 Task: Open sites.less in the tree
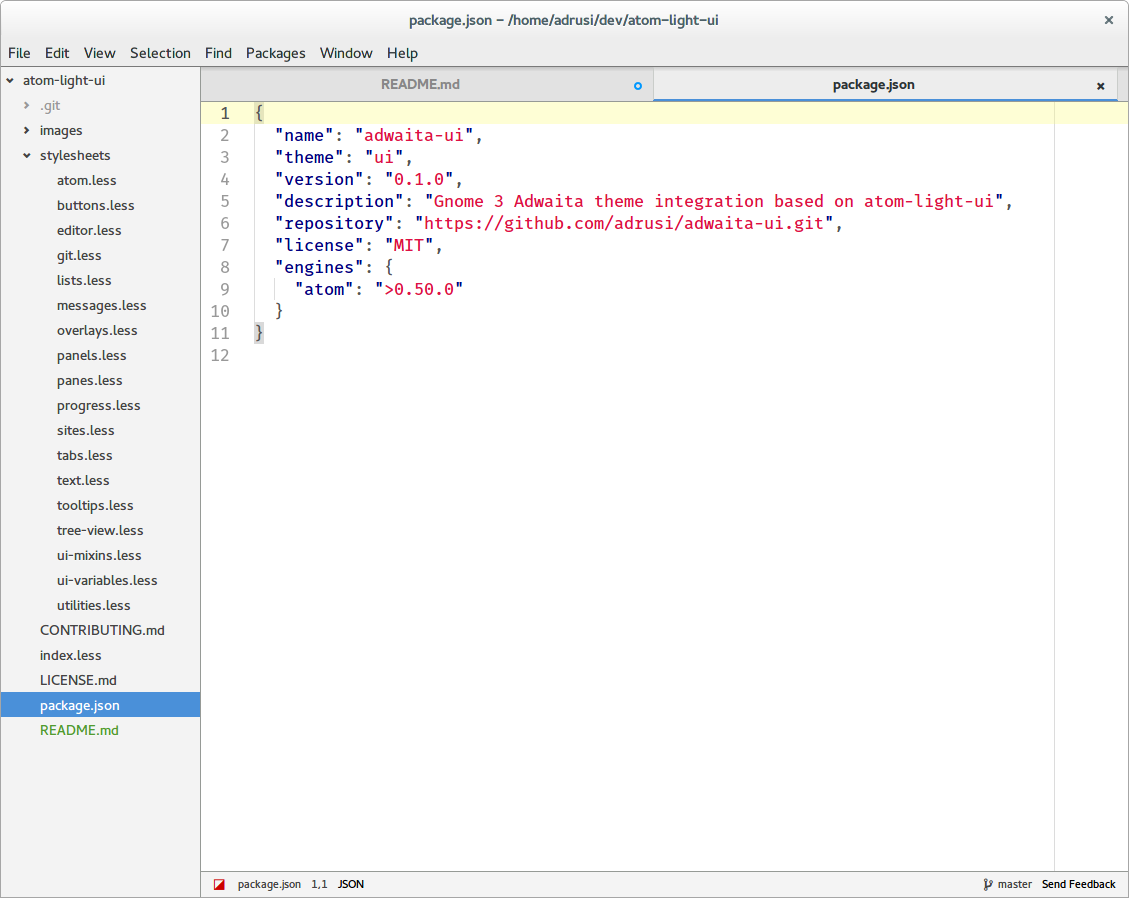(86, 431)
